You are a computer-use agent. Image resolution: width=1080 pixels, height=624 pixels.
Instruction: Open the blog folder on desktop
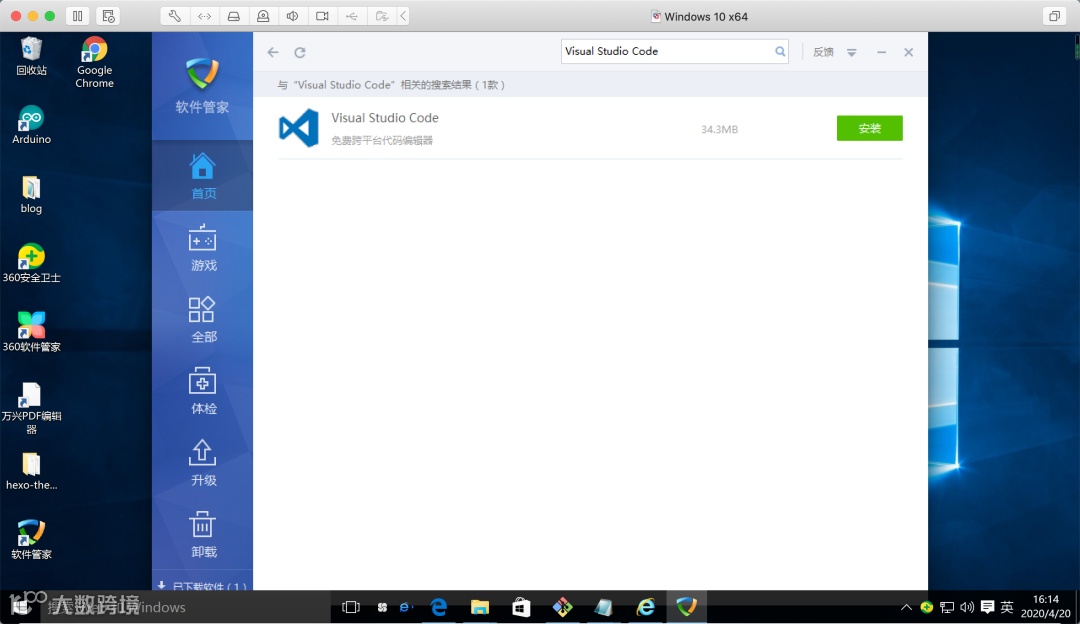pos(31,194)
